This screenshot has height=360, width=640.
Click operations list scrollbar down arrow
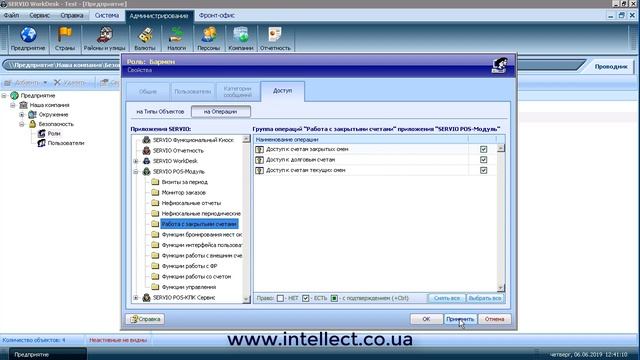click(x=501, y=288)
